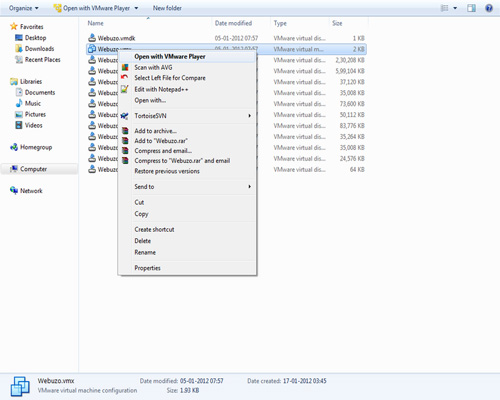Open Help with the question mark icon

(x=489, y=8)
